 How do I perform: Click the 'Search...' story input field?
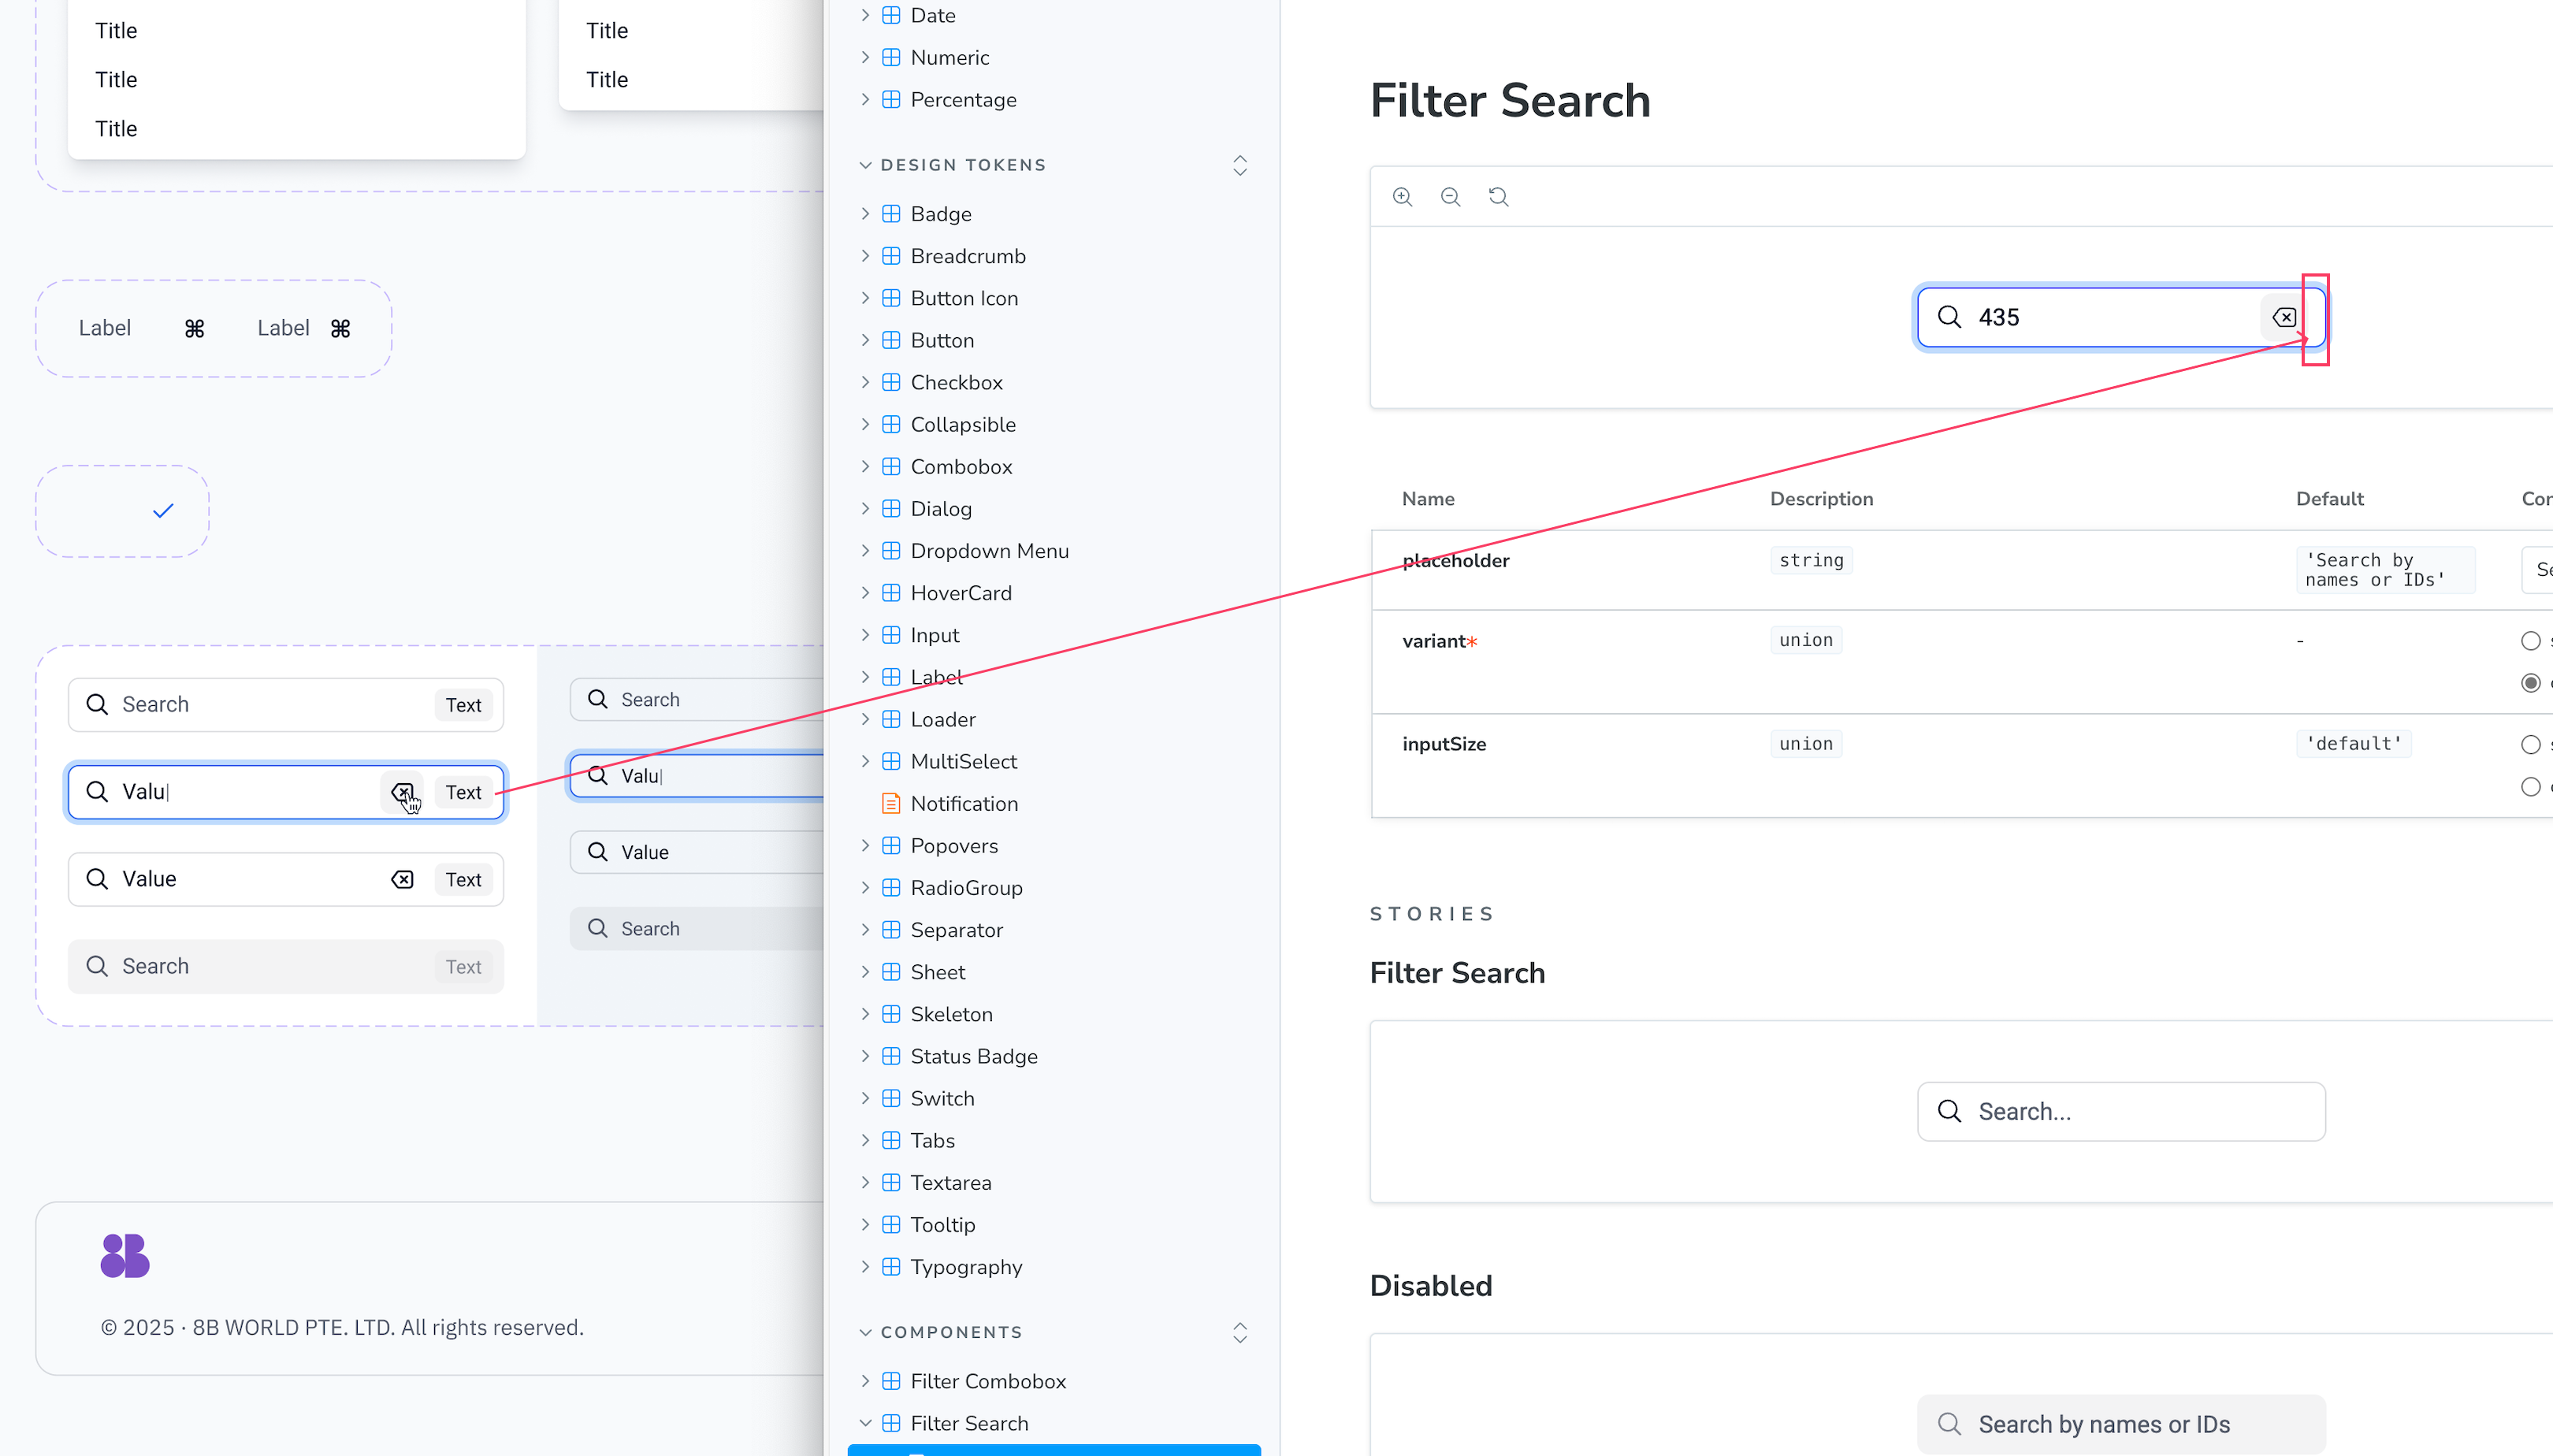pos(2121,1111)
